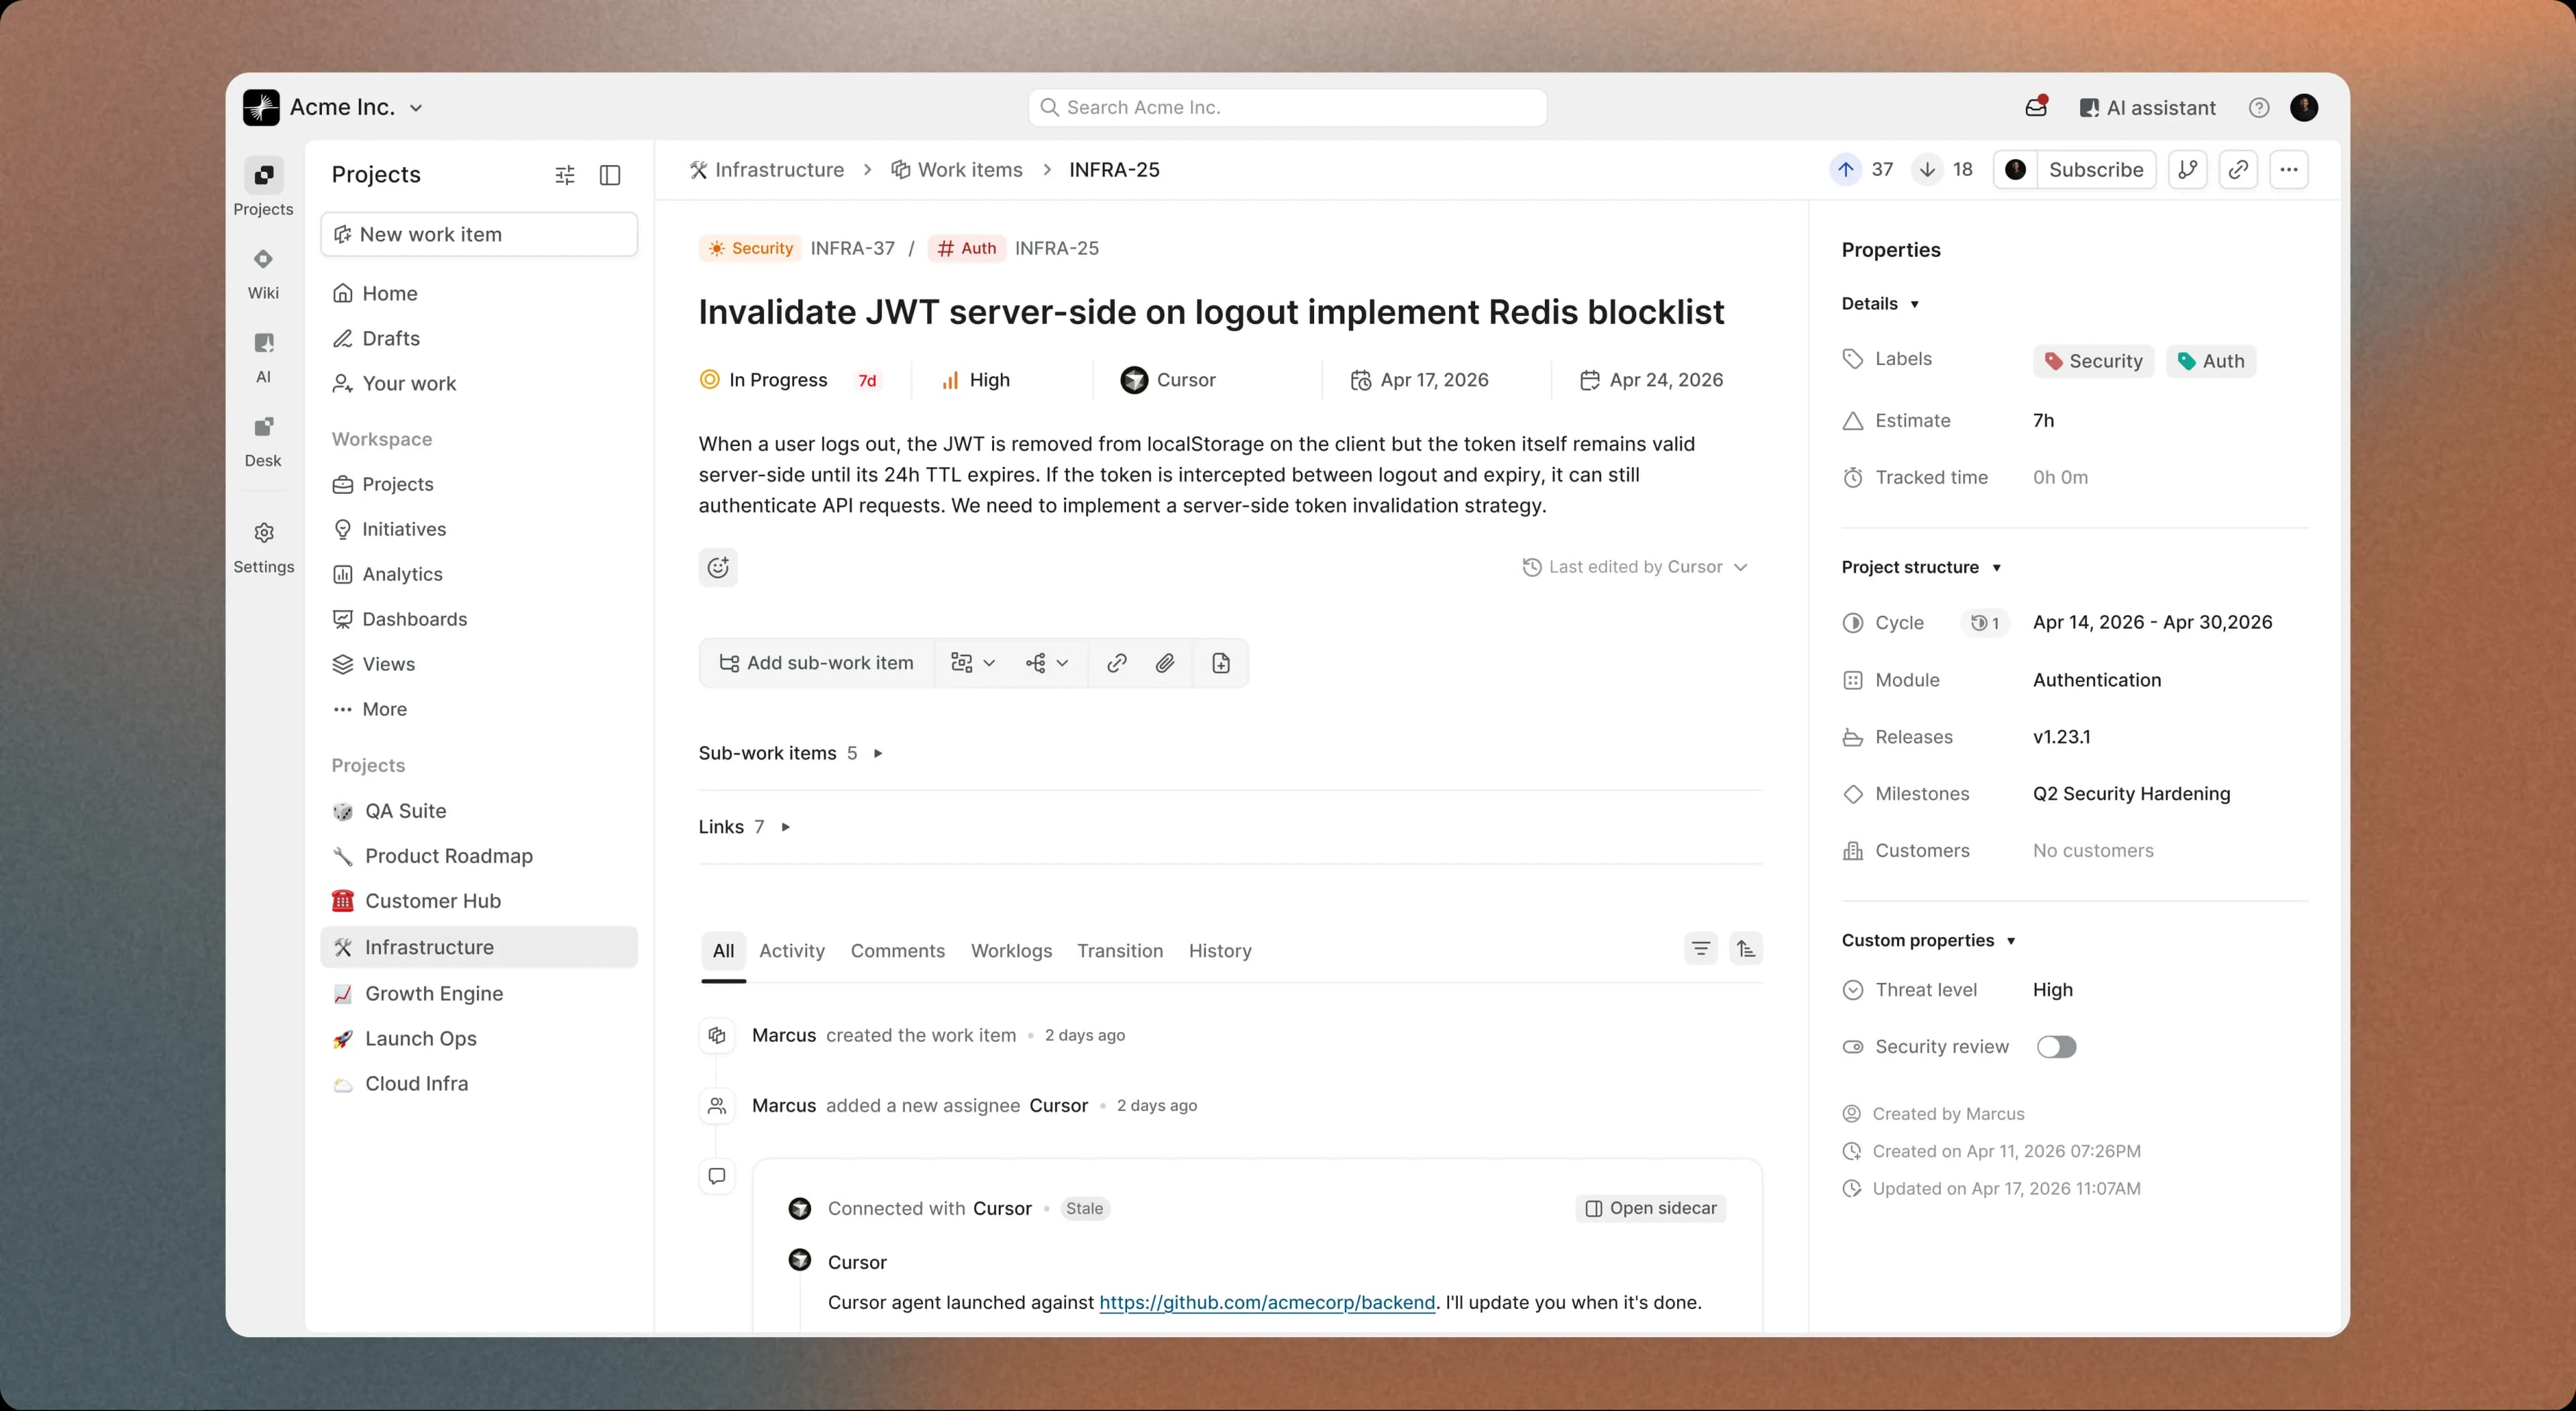This screenshot has height=1411, width=2576.
Task: Add a page with the document-plus icon
Action: (1221, 663)
